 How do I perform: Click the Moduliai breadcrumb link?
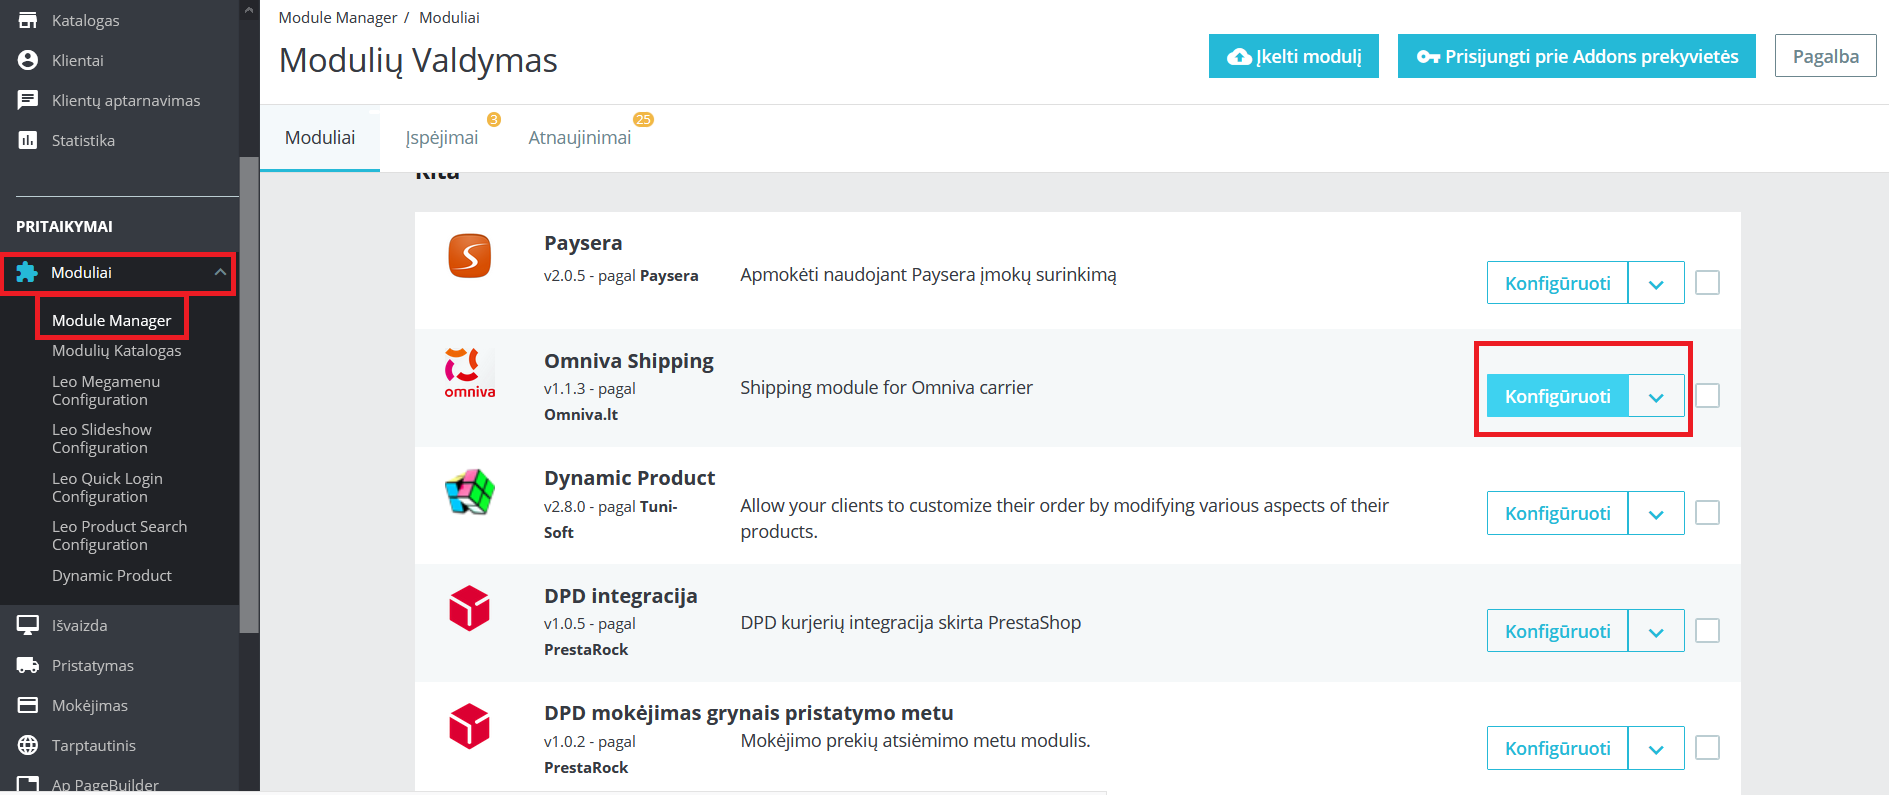tap(449, 18)
